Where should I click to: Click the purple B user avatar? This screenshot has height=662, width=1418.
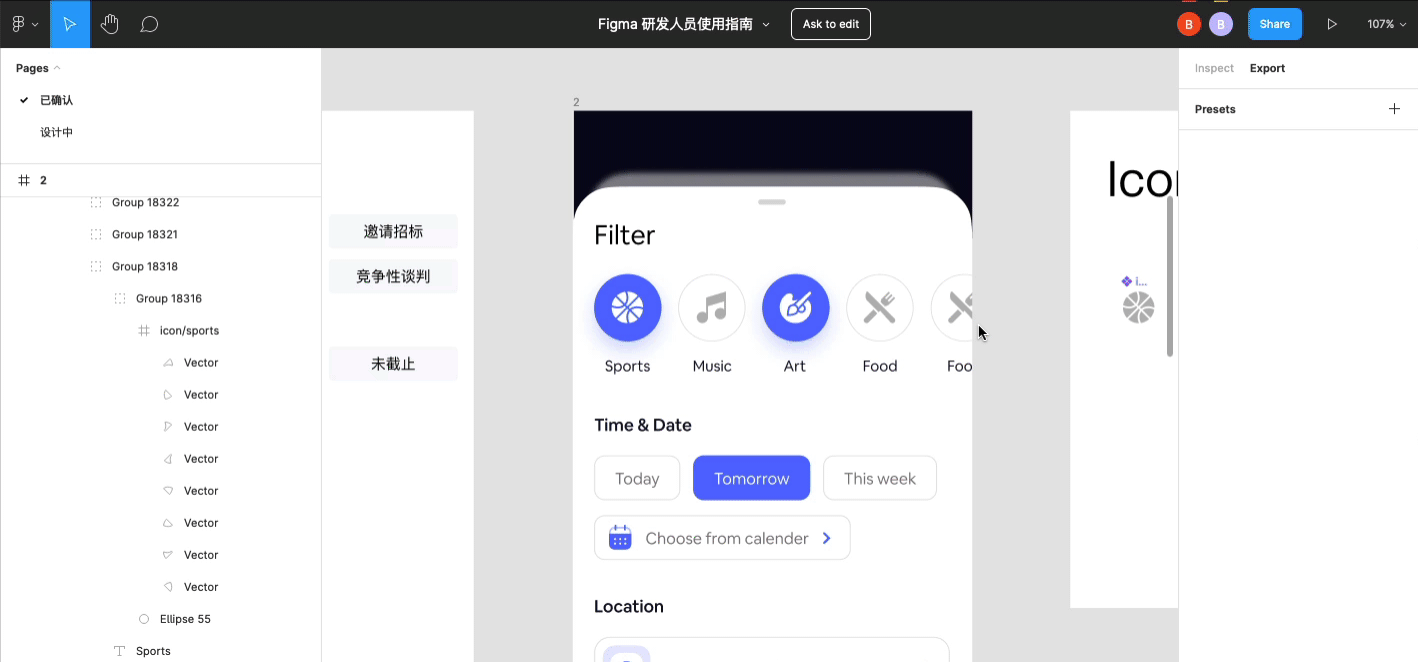click(x=1221, y=24)
